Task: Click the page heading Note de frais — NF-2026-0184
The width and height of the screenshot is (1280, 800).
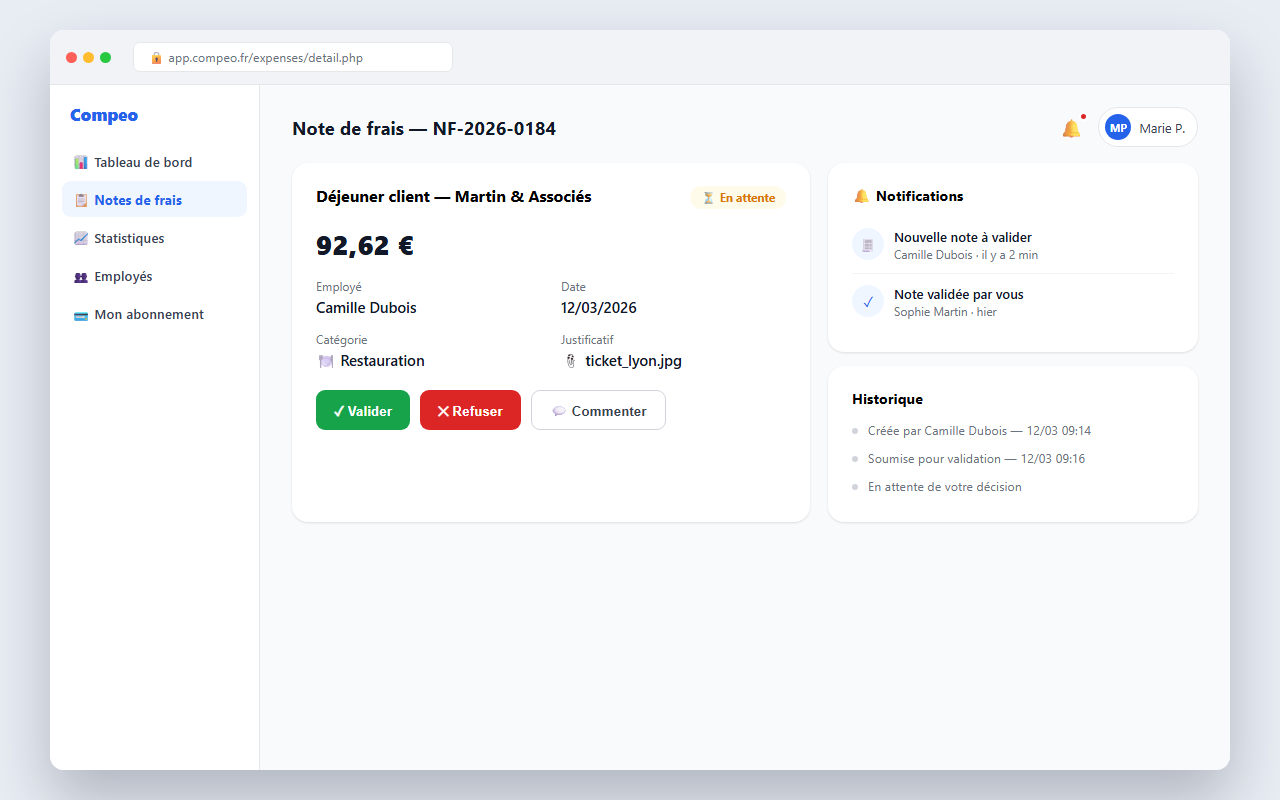Action: coord(424,129)
